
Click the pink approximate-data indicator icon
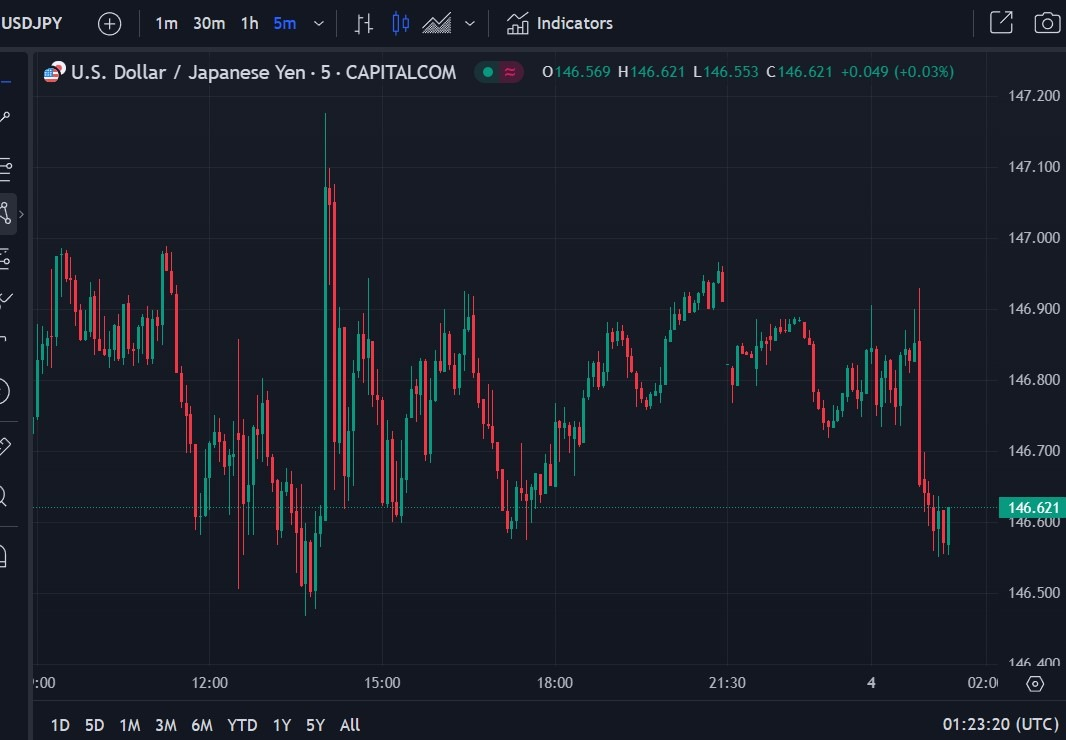tap(510, 71)
